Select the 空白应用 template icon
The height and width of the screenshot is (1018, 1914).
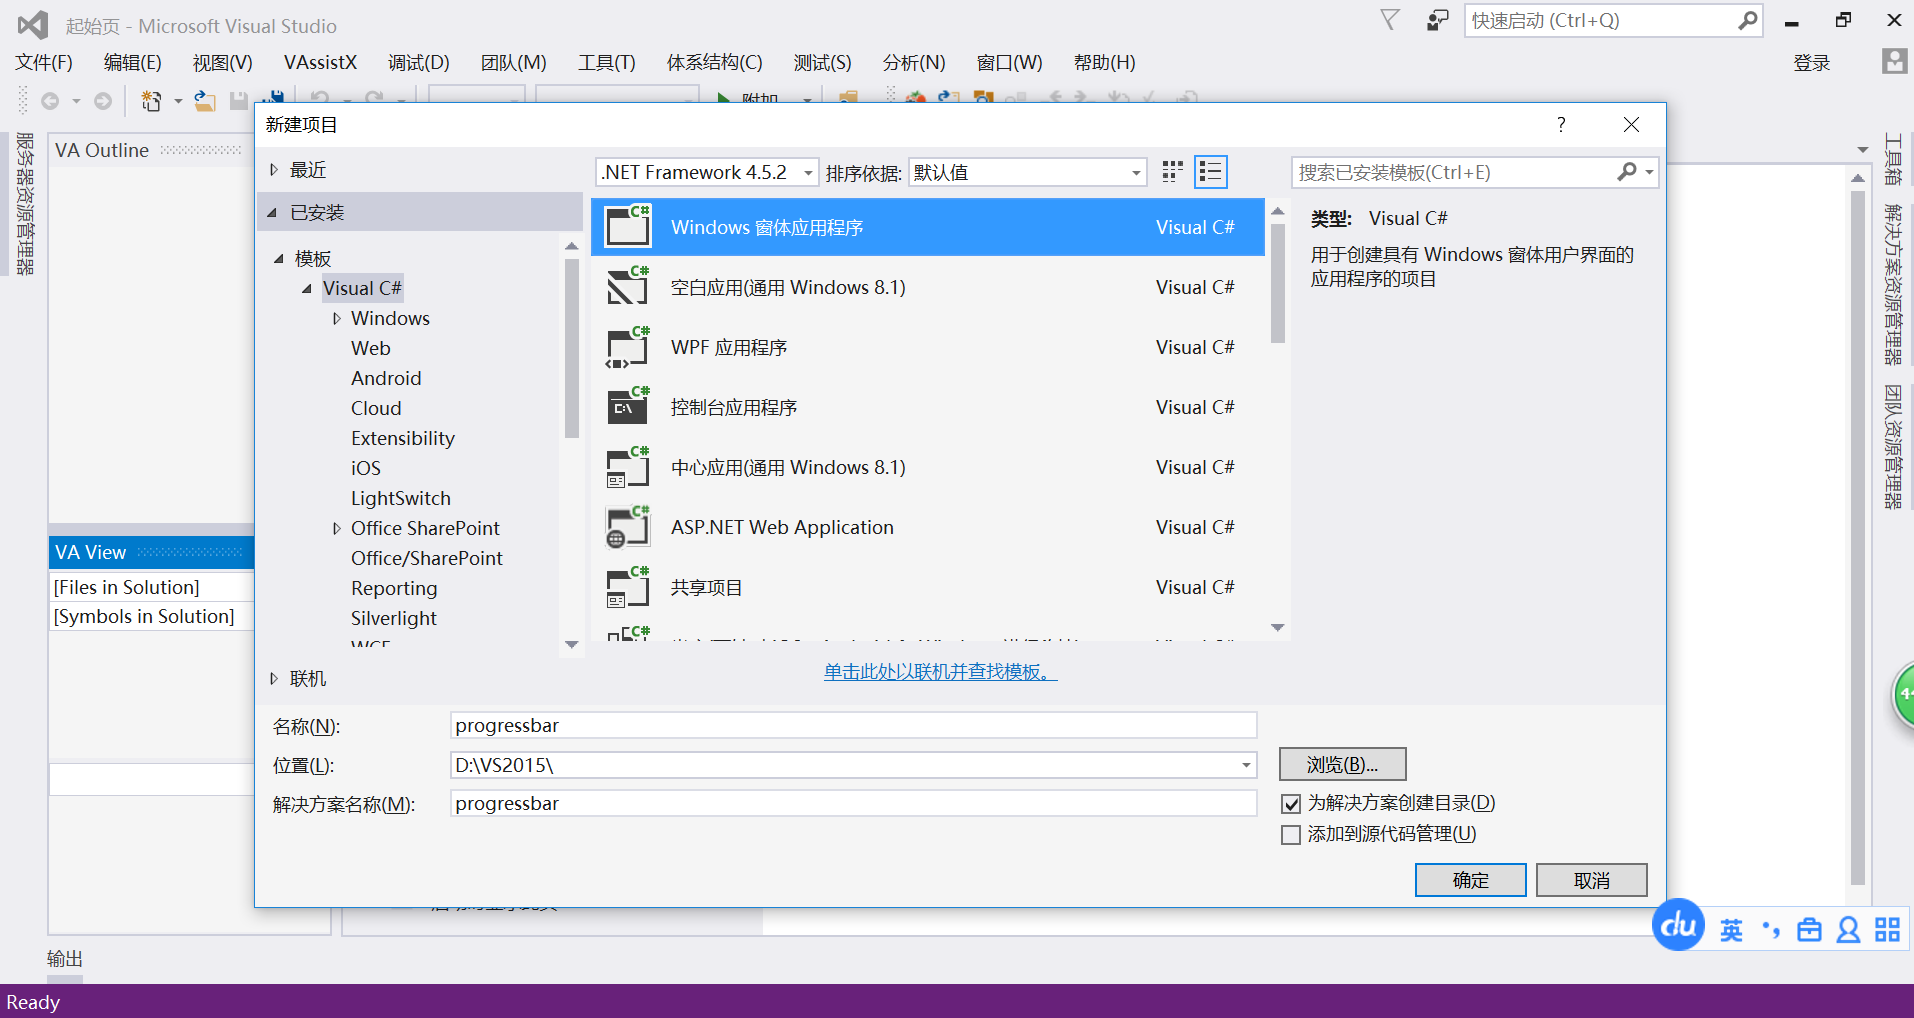tap(629, 286)
